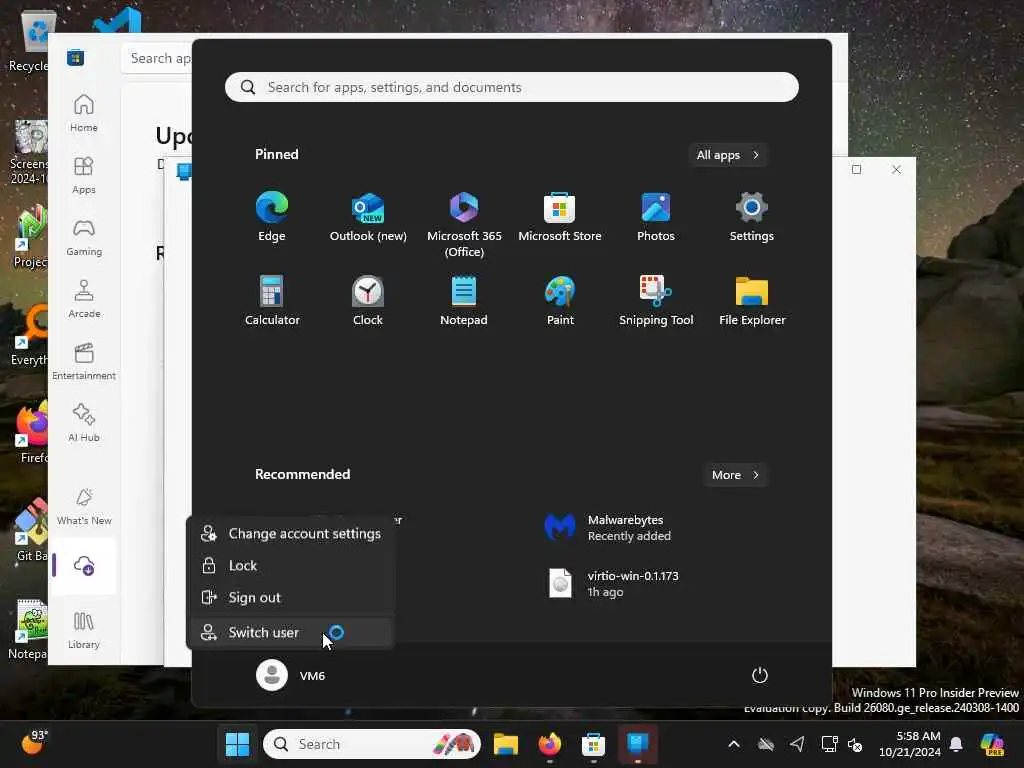
Task: Open Copilot preview icon on taskbar
Action: (x=992, y=744)
